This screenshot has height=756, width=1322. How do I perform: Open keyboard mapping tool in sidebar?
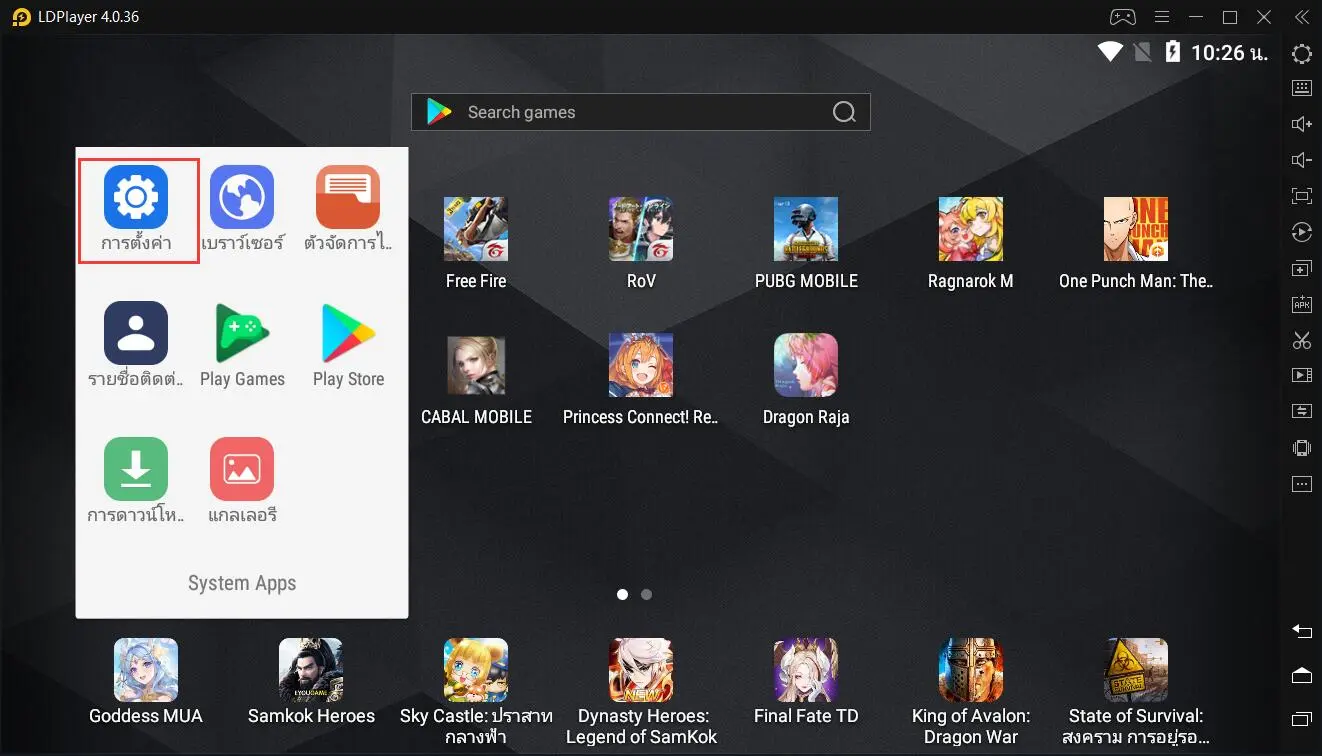click(1302, 88)
